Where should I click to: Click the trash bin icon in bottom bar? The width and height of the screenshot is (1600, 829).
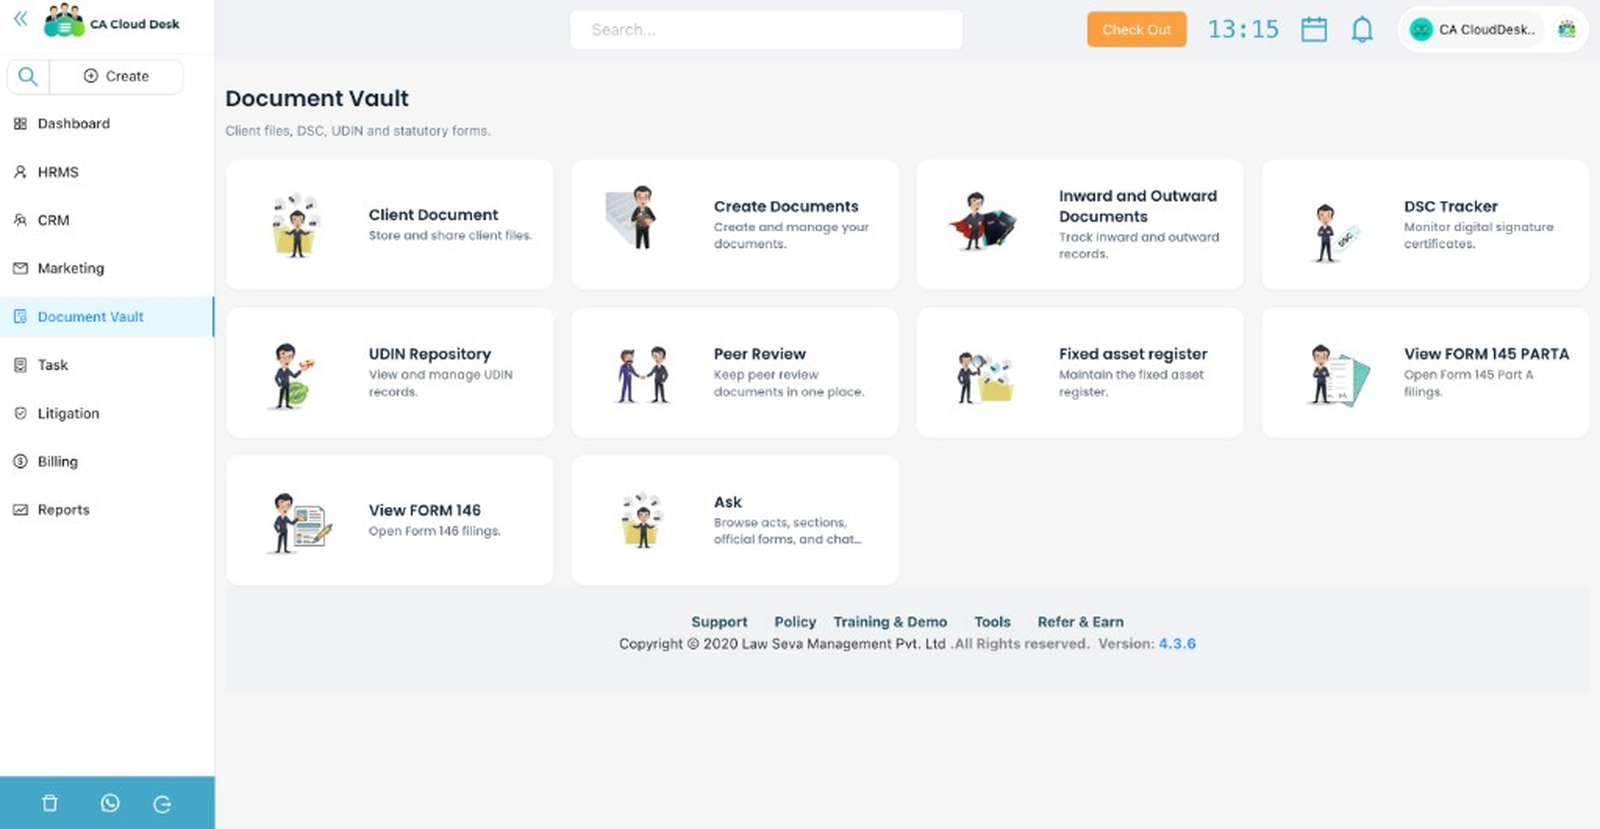pyautogui.click(x=50, y=803)
